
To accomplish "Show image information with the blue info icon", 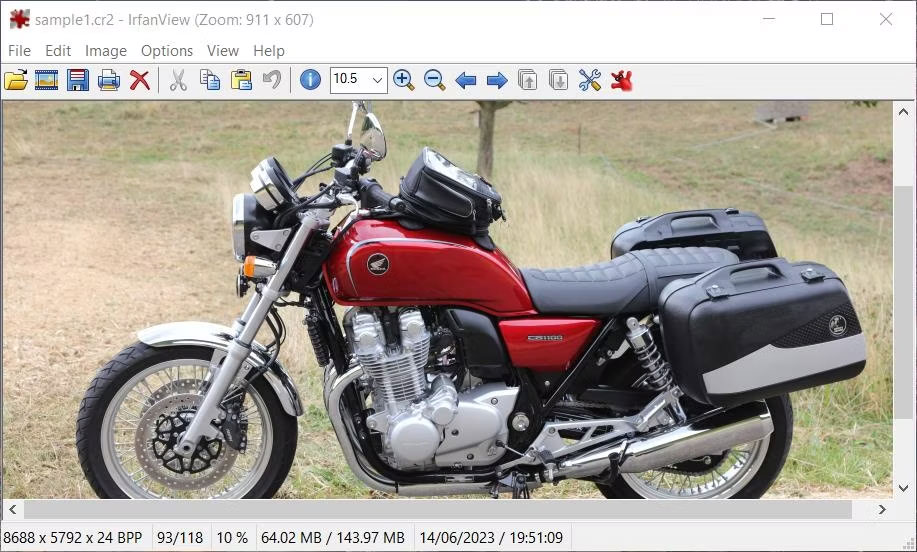I will 310,80.
